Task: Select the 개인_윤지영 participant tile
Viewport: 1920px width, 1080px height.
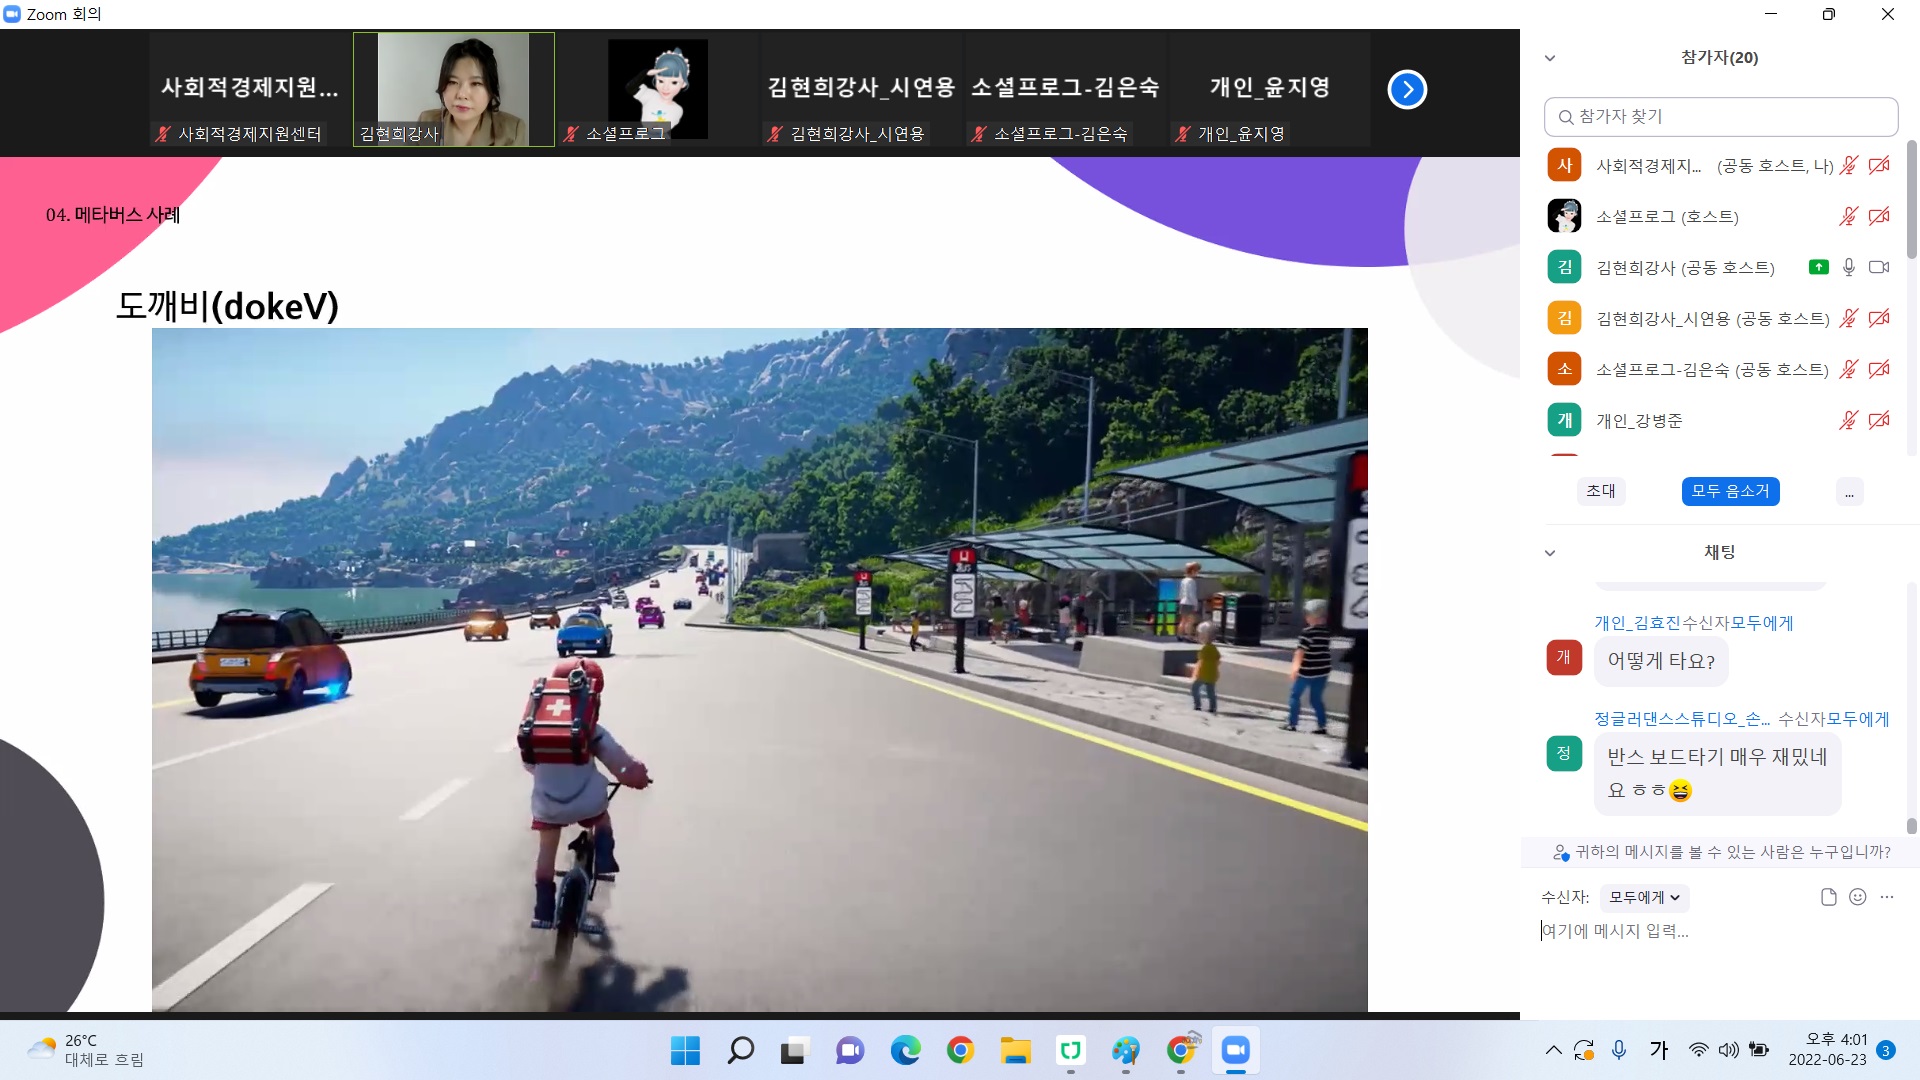Action: [1269, 90]
